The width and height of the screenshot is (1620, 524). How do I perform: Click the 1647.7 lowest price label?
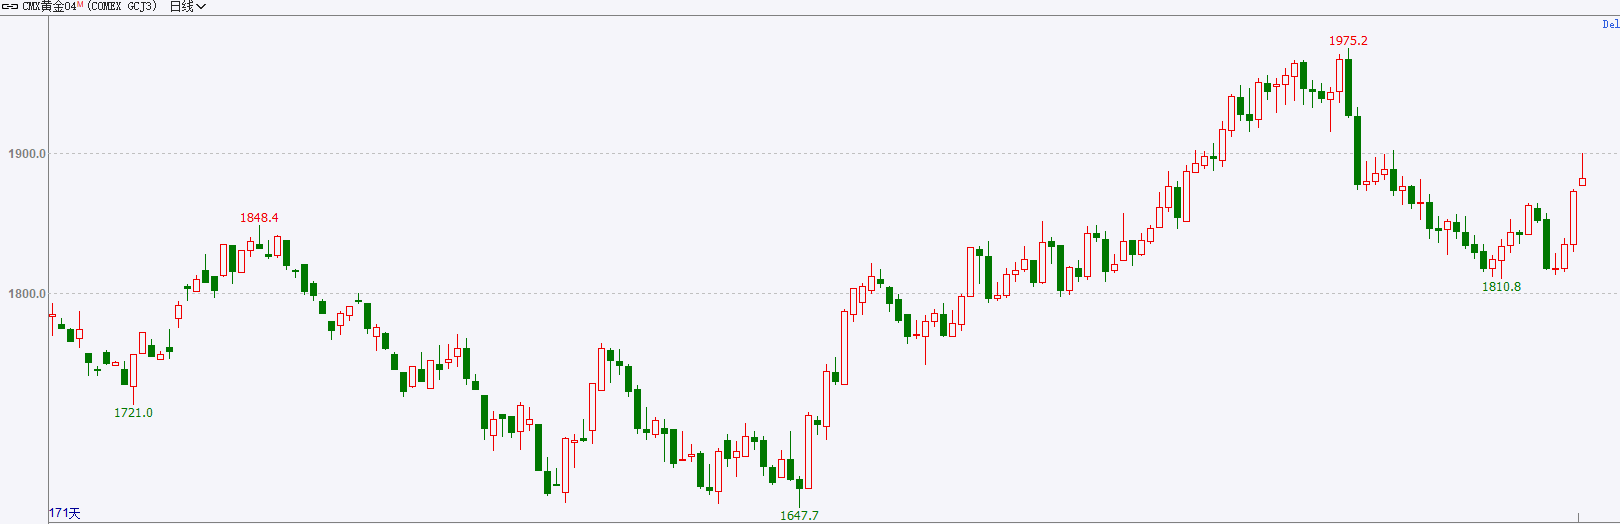click(x=799, y=516)
